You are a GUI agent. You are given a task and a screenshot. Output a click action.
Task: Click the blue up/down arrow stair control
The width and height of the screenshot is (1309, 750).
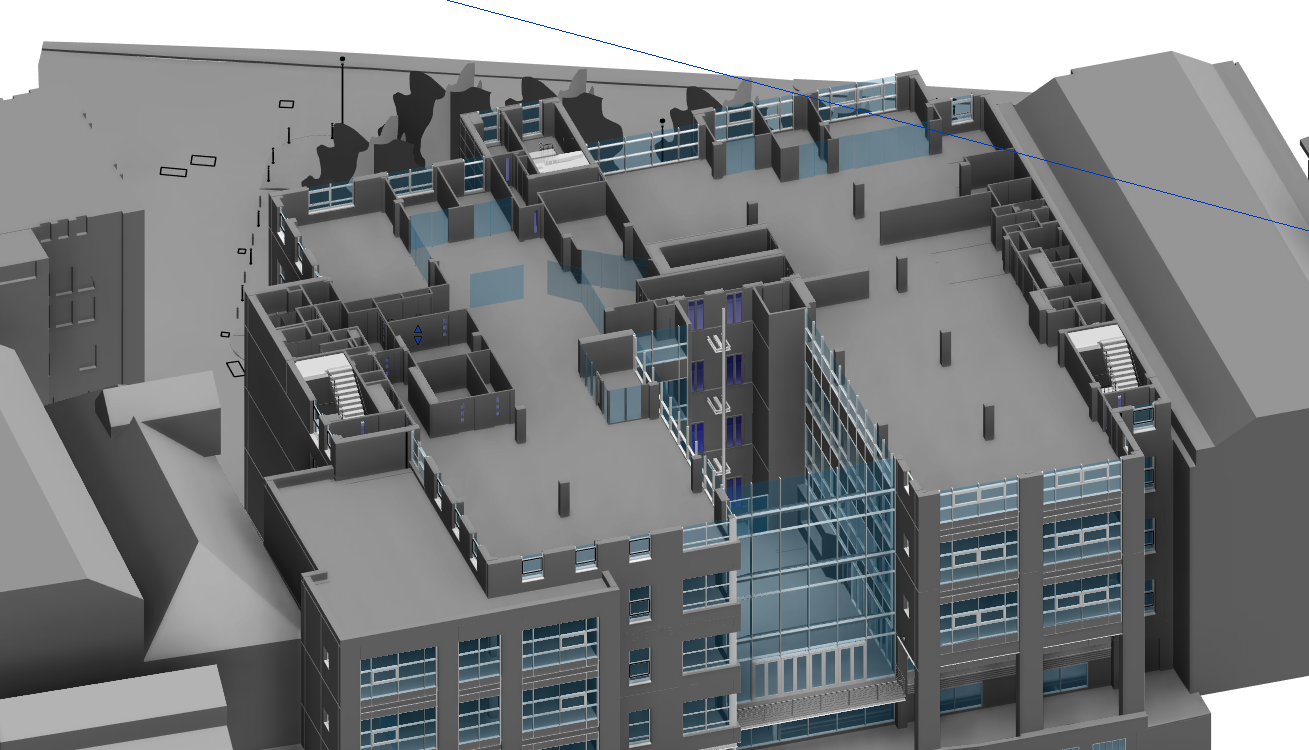[x=418, y=335]
